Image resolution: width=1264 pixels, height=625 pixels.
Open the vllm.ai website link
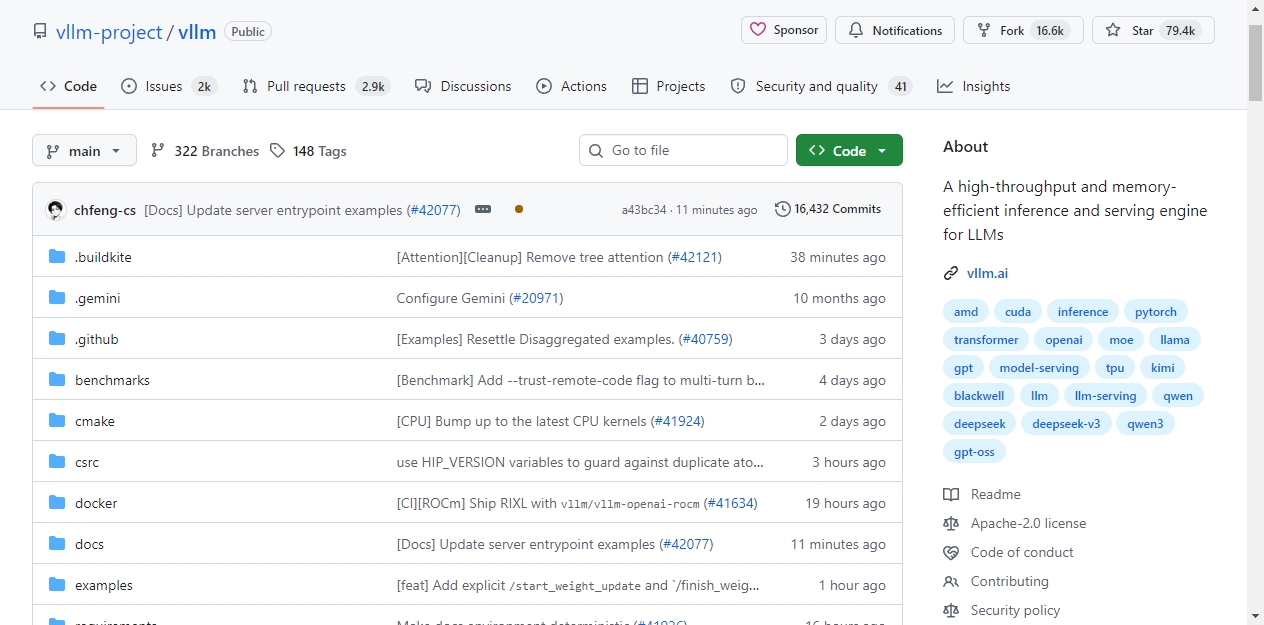click(x=987, y=273)
